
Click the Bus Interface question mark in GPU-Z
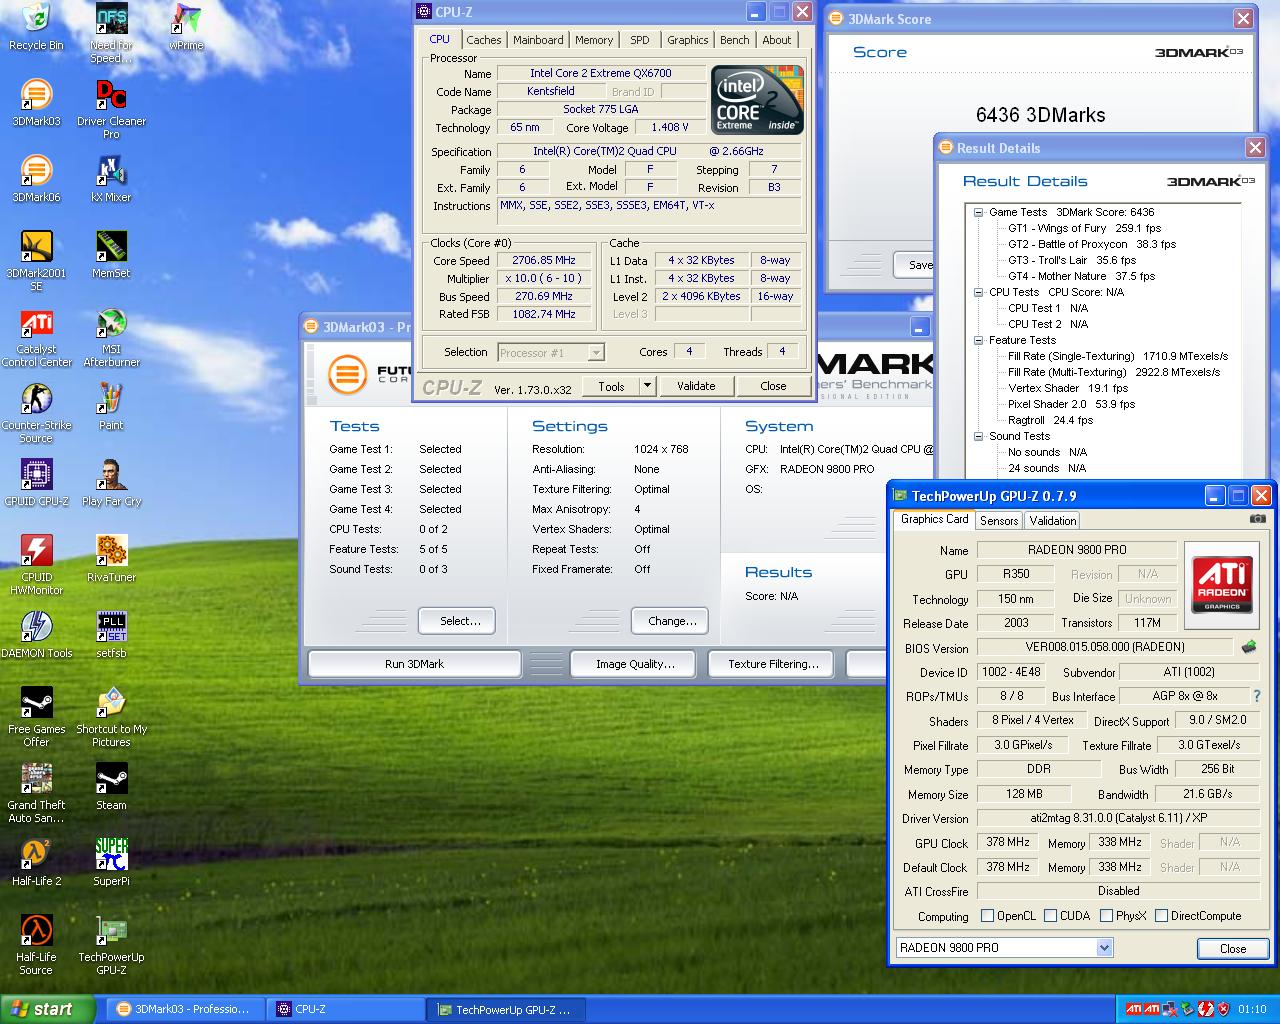coord(1257,696)
